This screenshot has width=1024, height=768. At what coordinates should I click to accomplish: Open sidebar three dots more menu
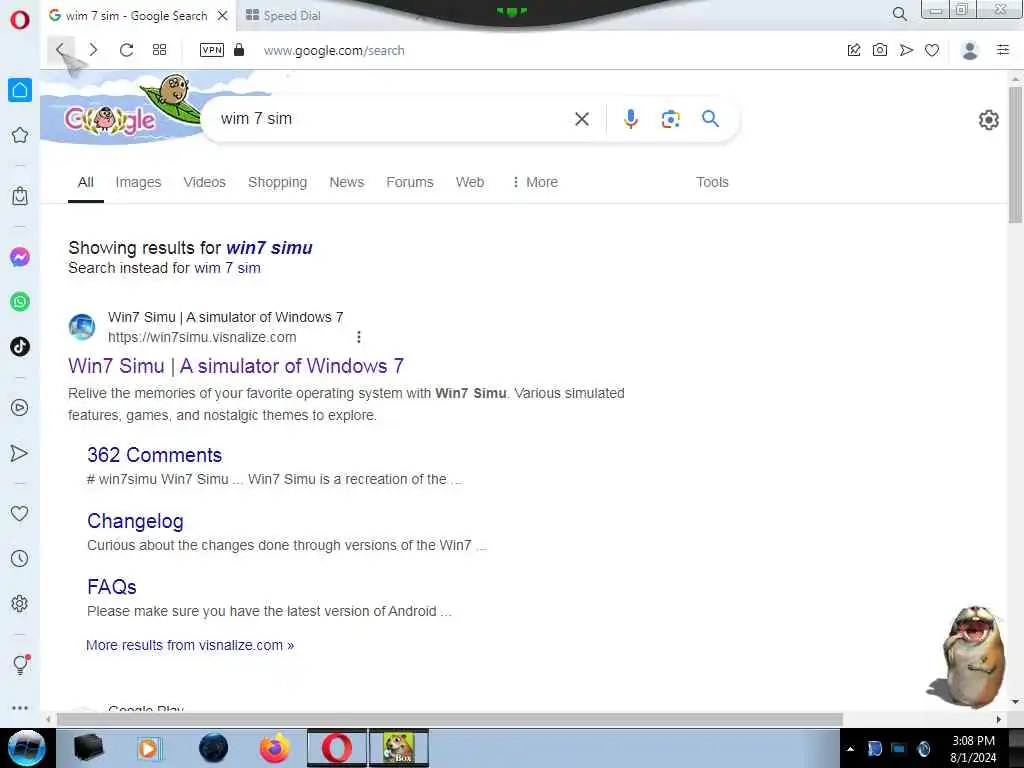(20, 708)
